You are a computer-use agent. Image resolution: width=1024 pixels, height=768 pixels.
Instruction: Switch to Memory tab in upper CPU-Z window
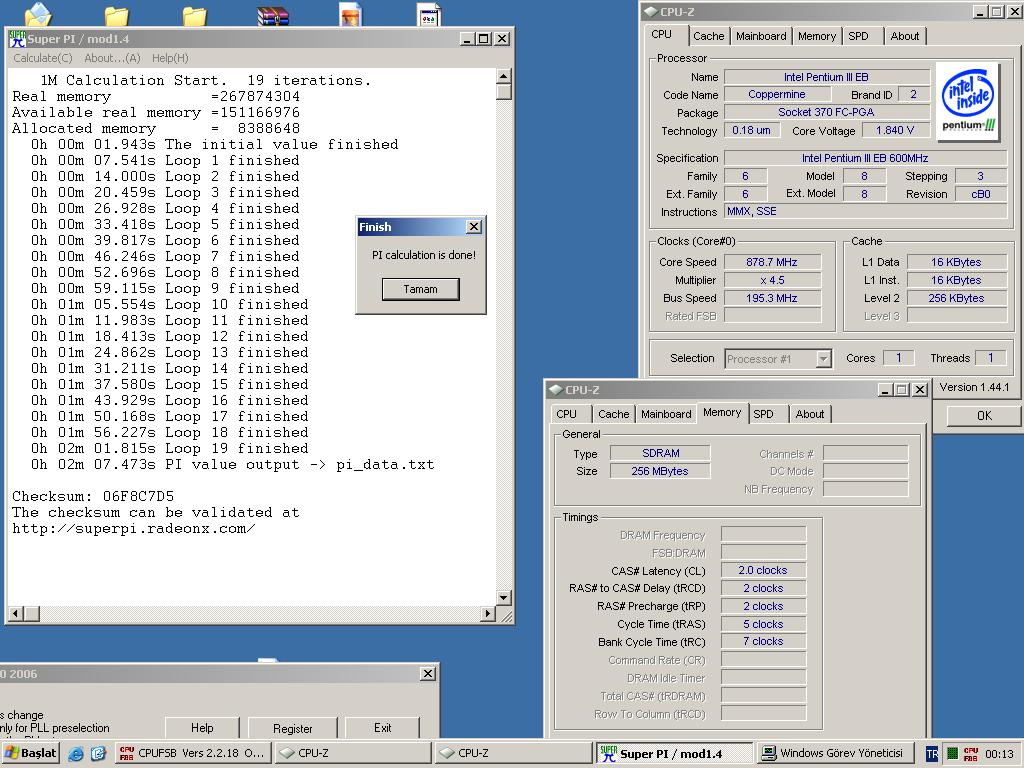[816, 37]
